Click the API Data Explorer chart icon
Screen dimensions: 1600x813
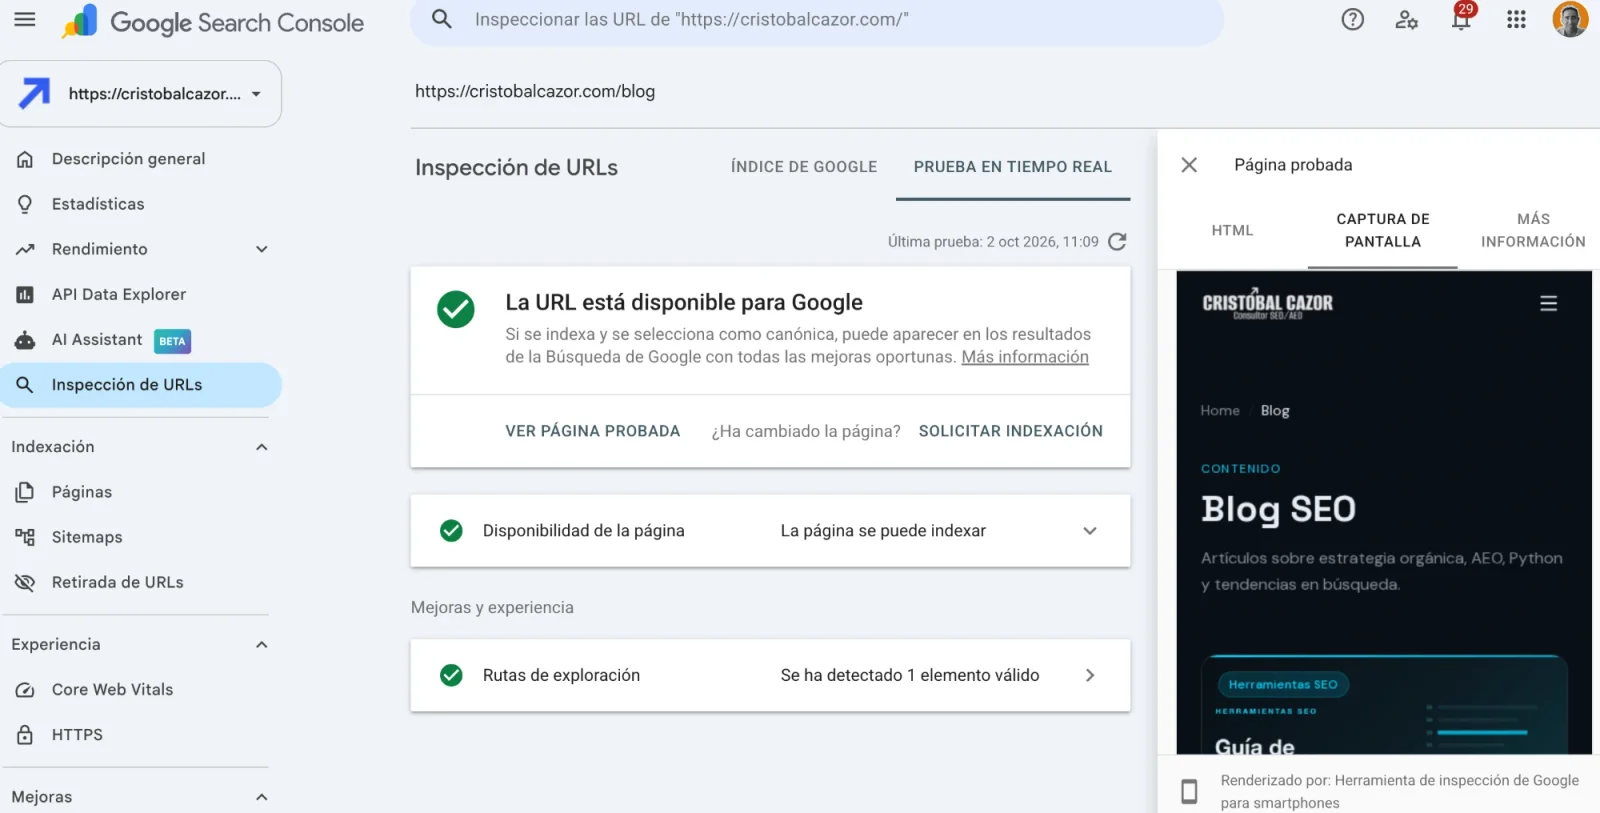point(25,294)
